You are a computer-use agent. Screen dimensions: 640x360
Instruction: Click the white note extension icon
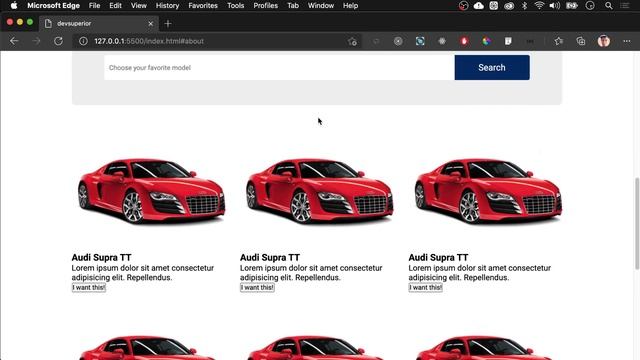(508, 41)
